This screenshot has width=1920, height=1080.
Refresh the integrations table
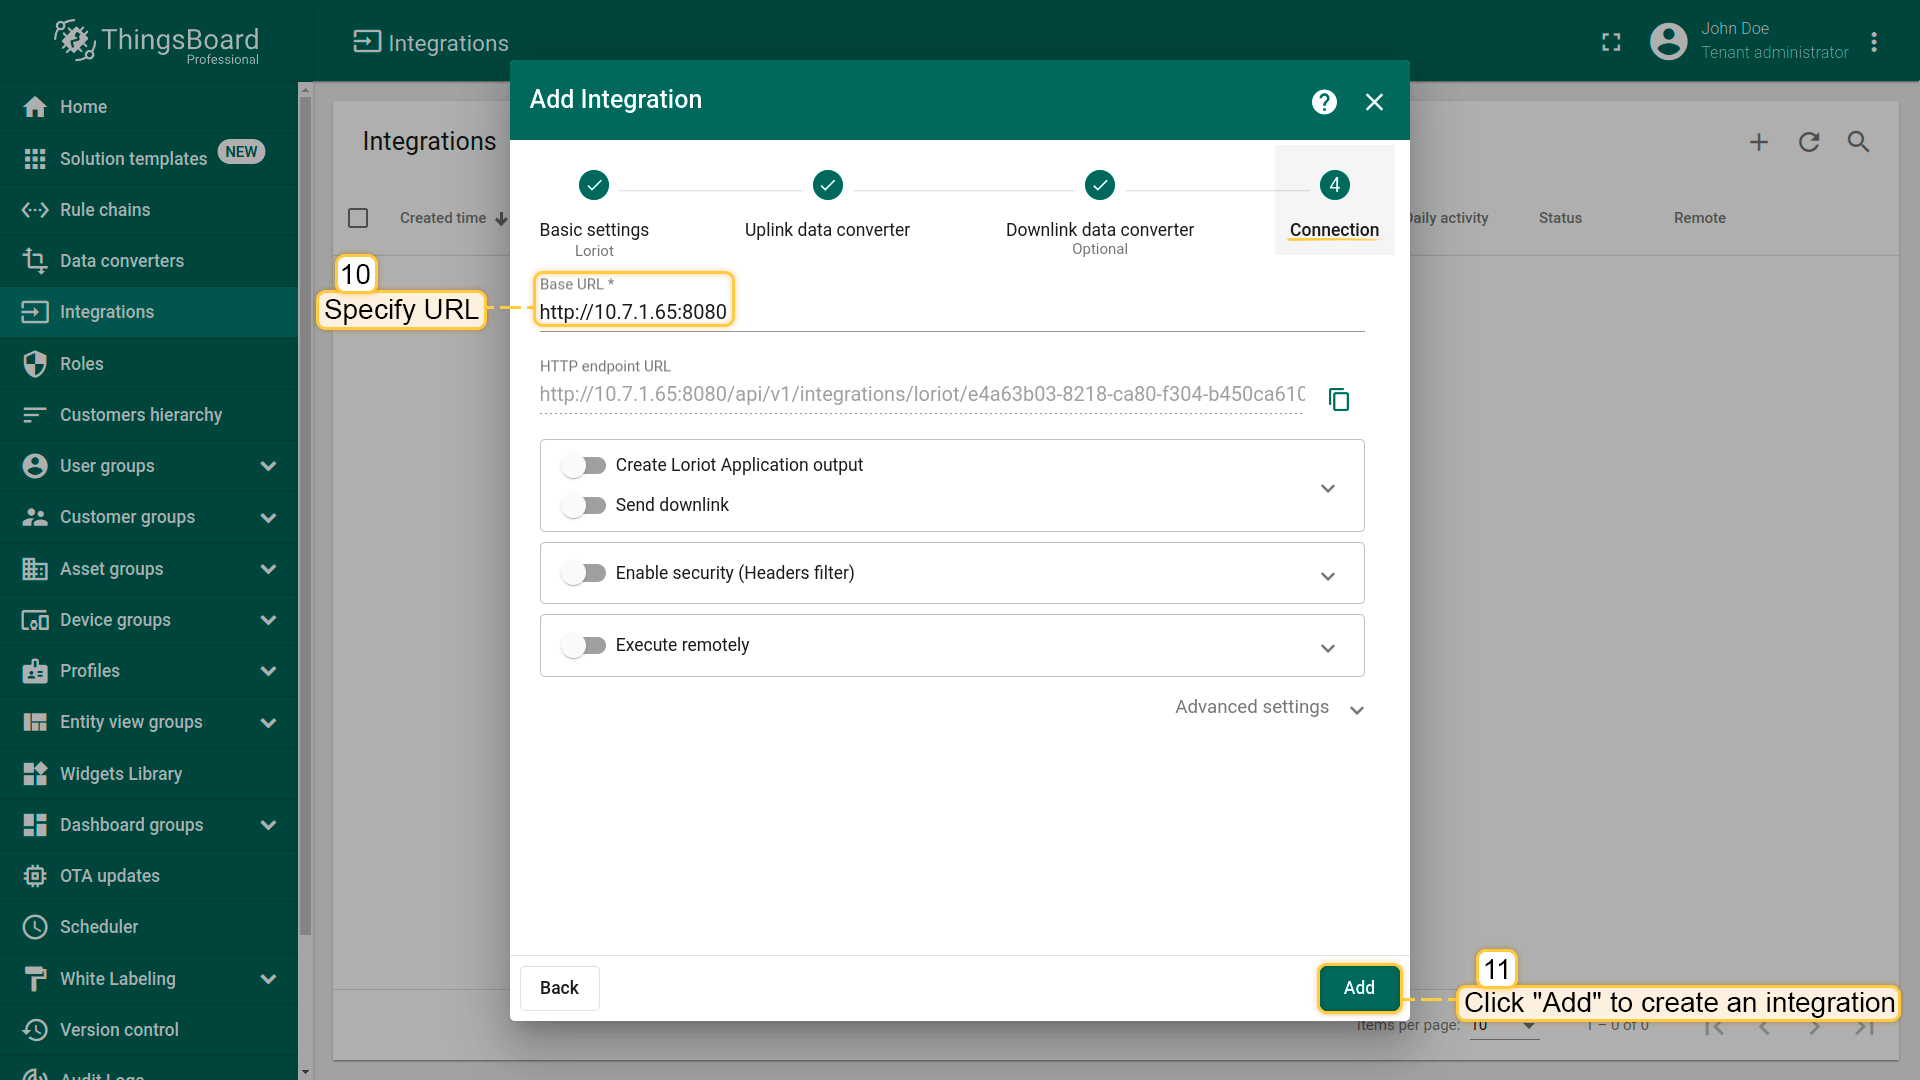pyautogui.click(x=1809, y=142)
